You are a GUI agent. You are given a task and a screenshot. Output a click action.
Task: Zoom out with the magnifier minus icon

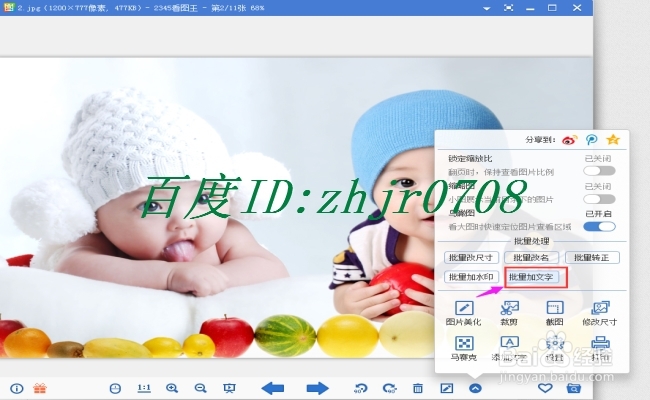pos(201,388)
